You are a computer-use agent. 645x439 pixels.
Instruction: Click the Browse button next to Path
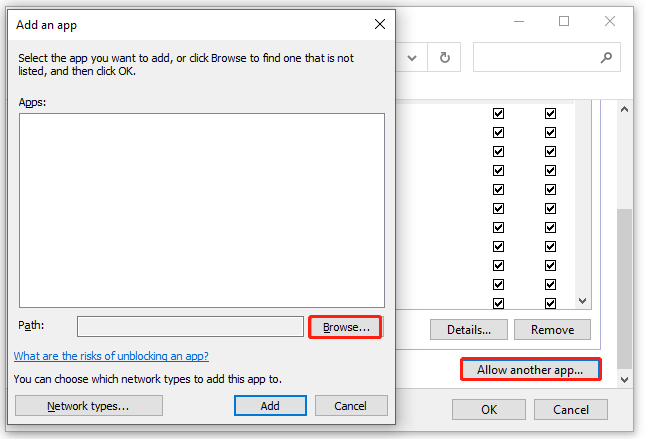[345, 327]
